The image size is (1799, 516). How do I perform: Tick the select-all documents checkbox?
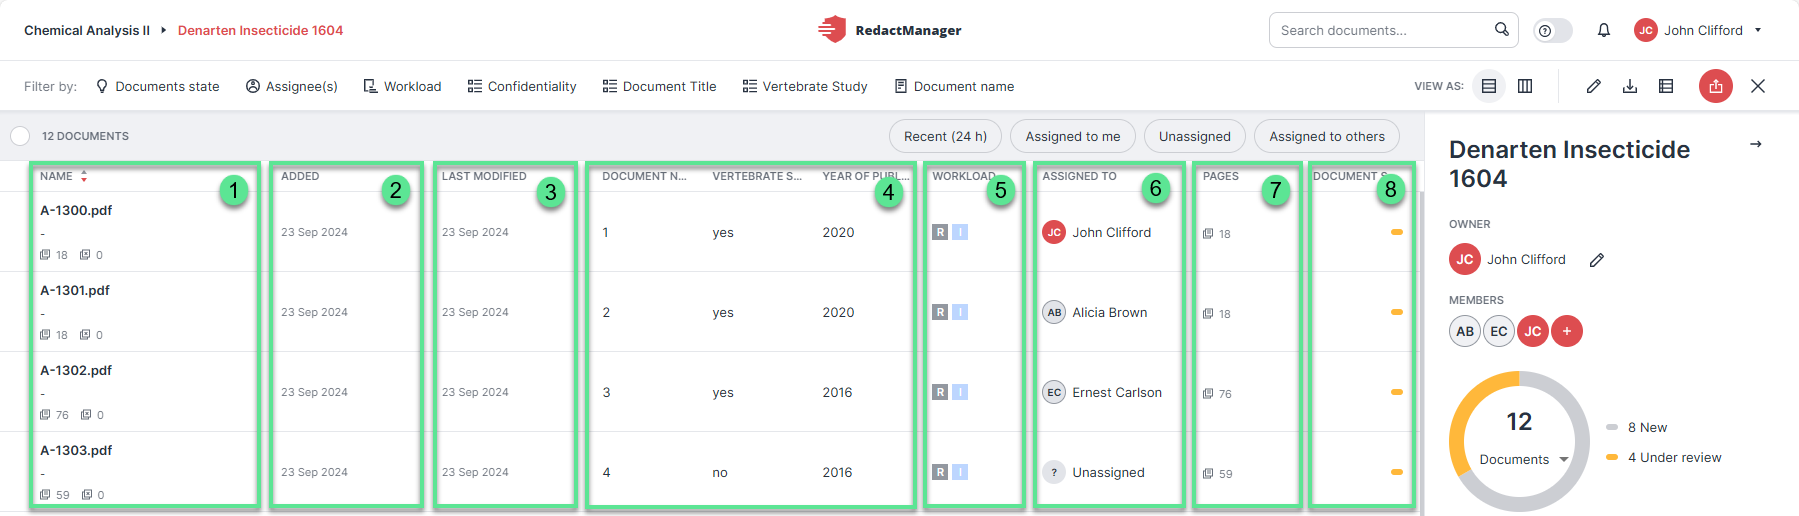coord(20,136)
